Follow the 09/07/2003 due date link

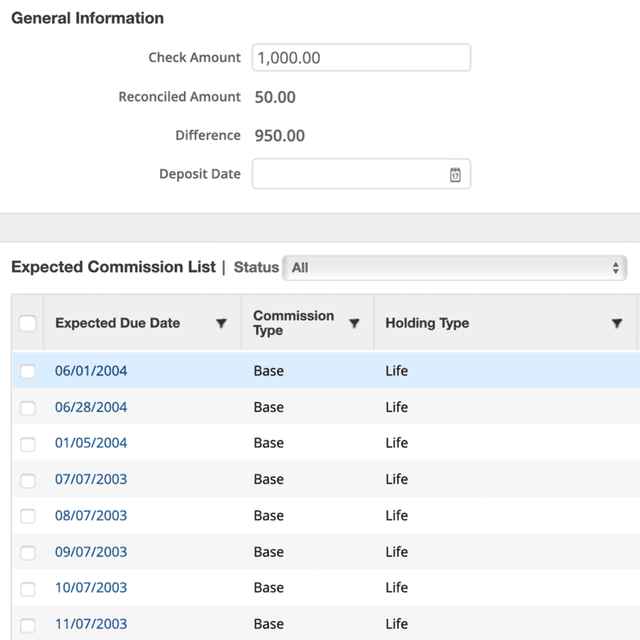[91, 552]
